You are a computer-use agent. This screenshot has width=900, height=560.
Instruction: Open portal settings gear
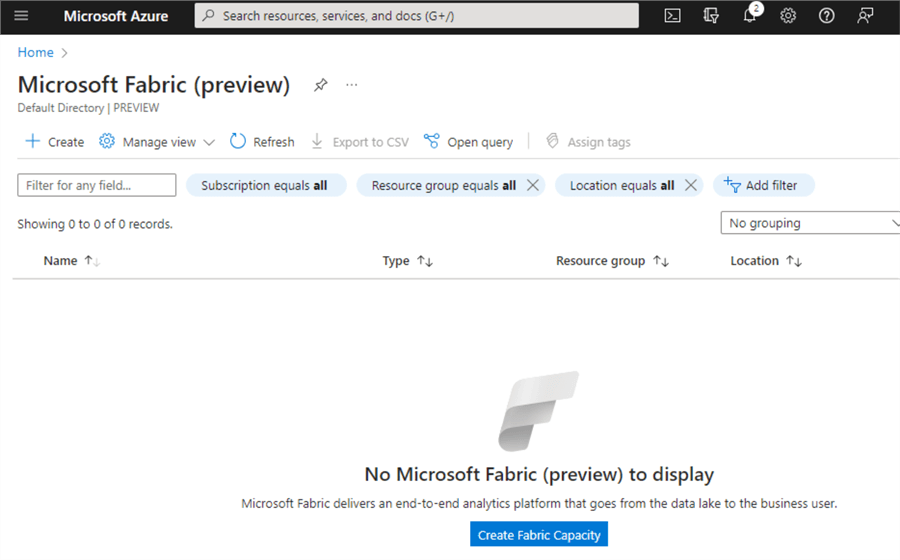pos(788,15)
